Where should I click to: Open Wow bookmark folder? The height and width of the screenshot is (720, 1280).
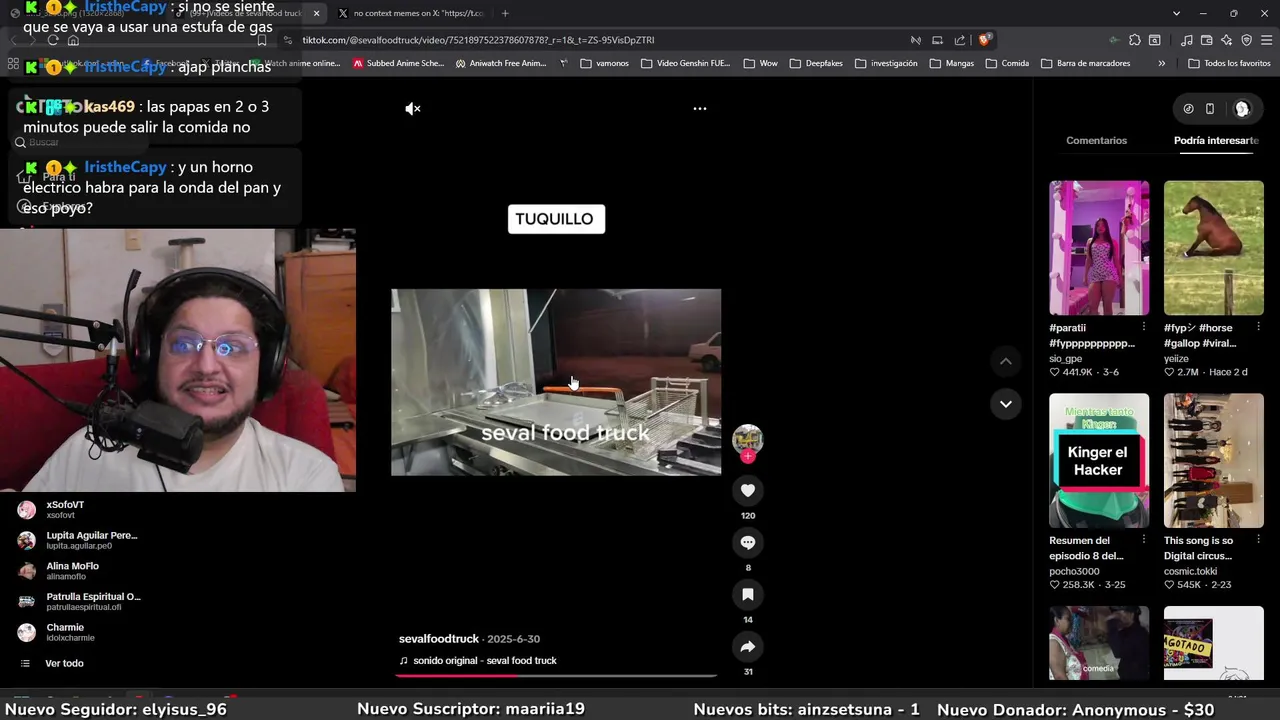pyautogui.click(x=760, y=63)
